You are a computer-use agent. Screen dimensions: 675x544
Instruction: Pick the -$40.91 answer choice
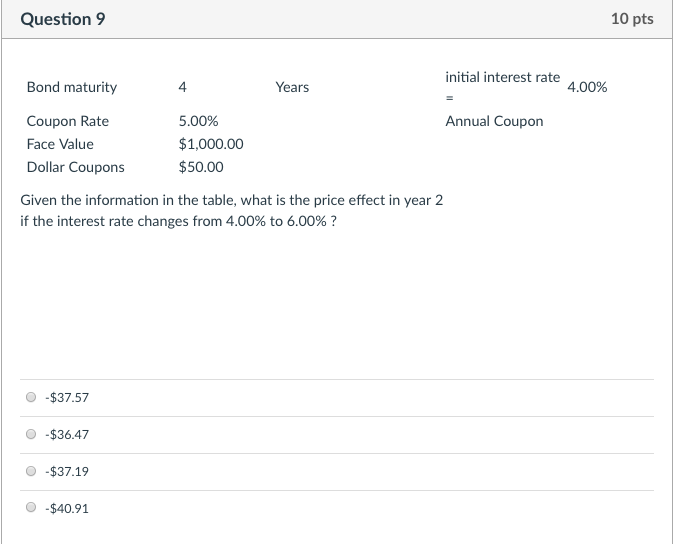coord(31,507)
